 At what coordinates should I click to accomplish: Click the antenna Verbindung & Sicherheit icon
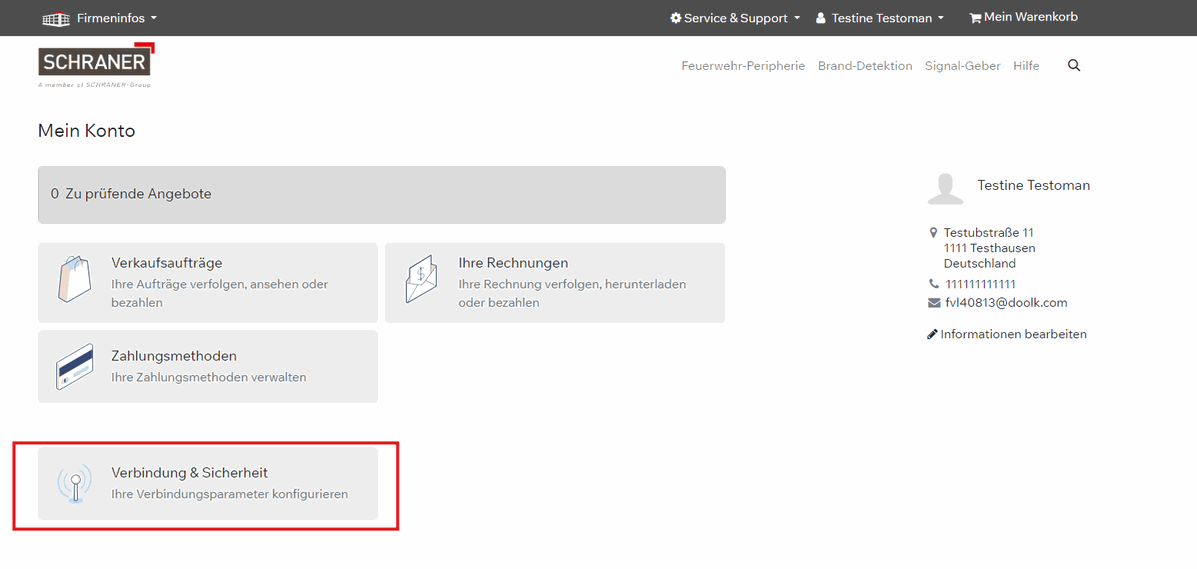(74, 483)
